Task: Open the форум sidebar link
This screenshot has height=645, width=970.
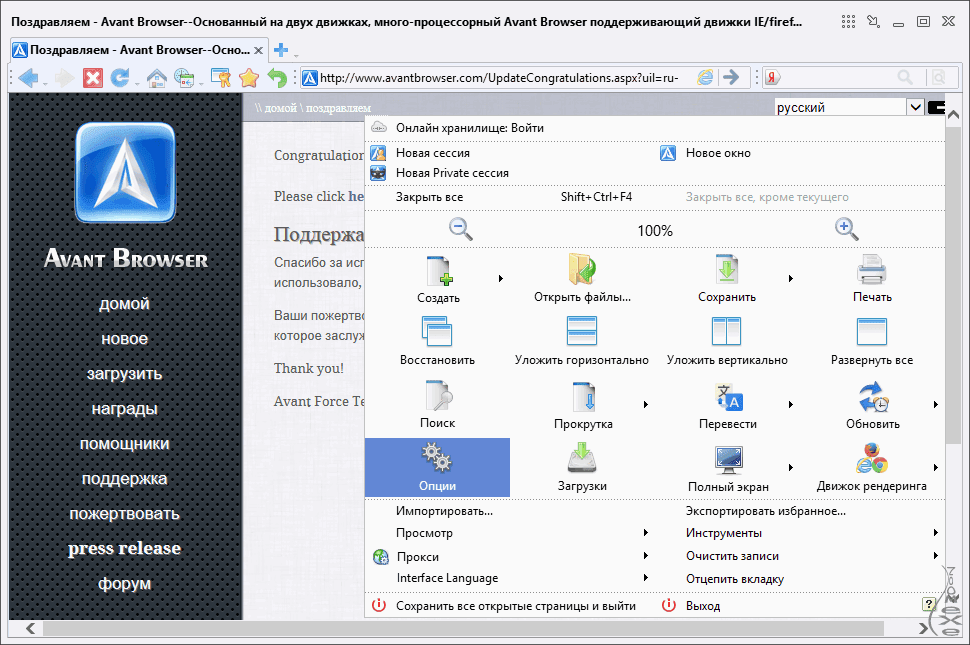Action: pyautogui.click(x=124, y=583)
